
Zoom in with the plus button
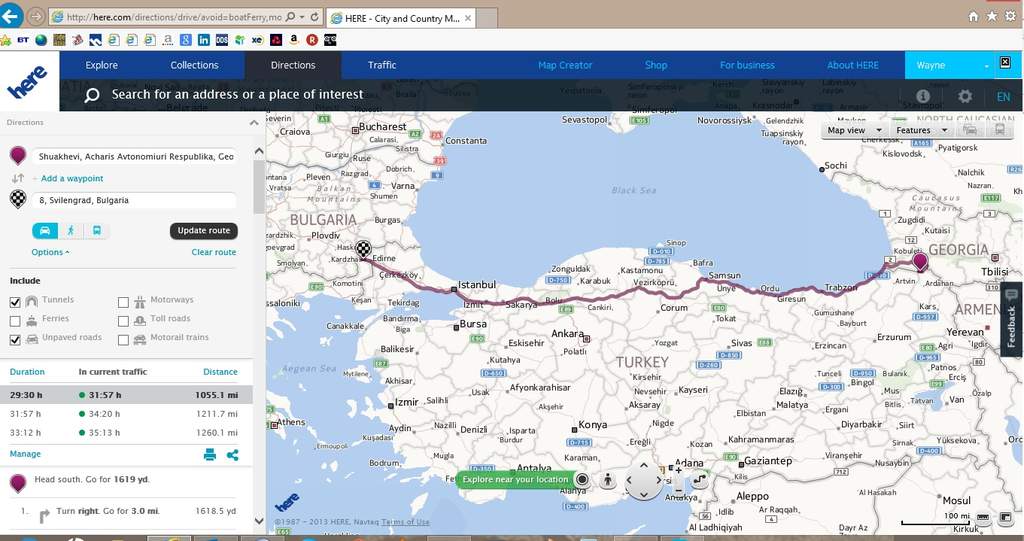click(x=679, y=469)
